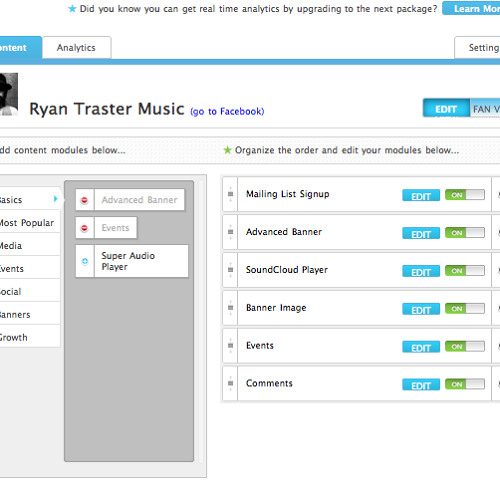Grab the Comments row drag handle
The image size is (500, 500).
(230, 383)
